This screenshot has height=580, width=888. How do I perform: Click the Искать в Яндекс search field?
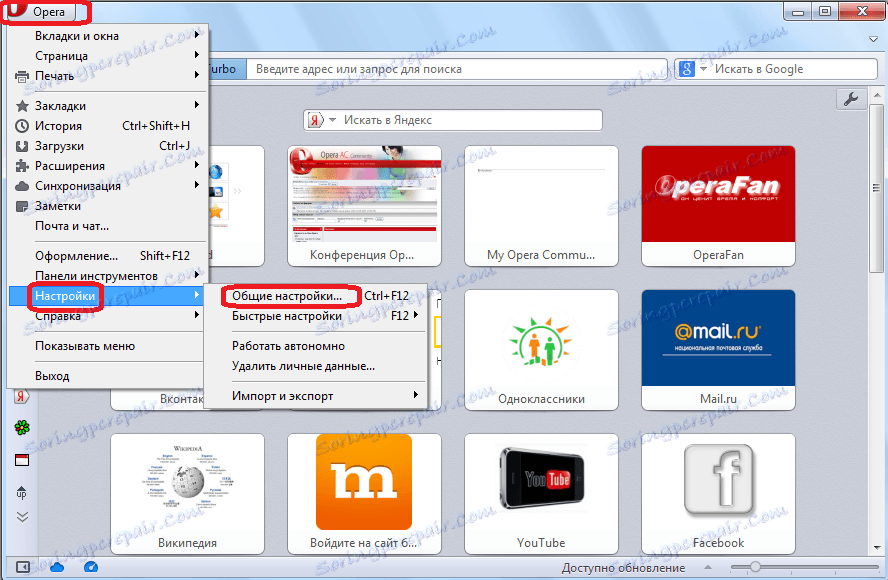click(x=470, y=120)
